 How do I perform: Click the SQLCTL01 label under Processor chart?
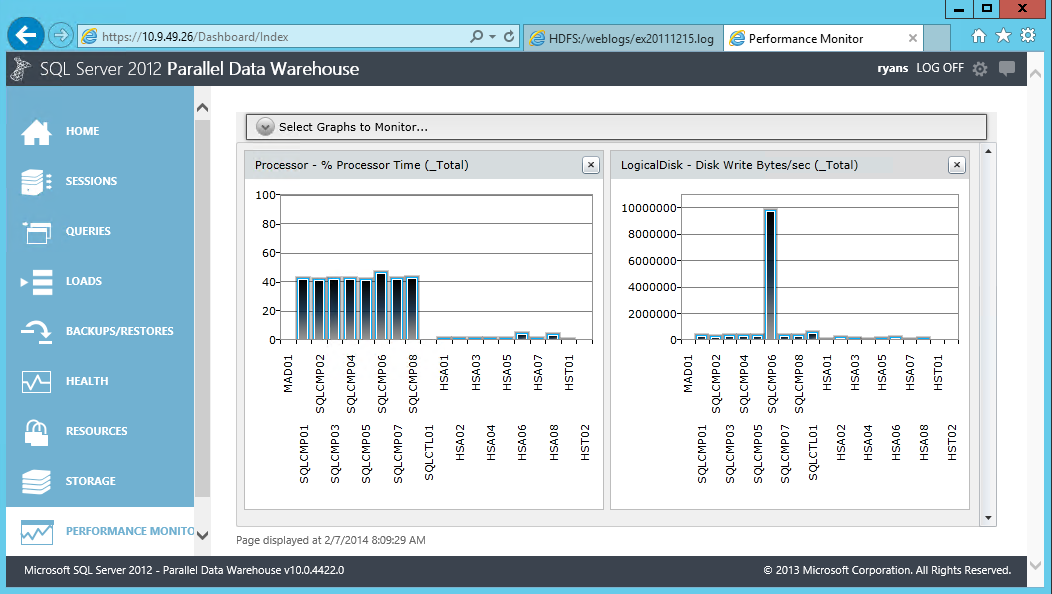click(429, 452)
